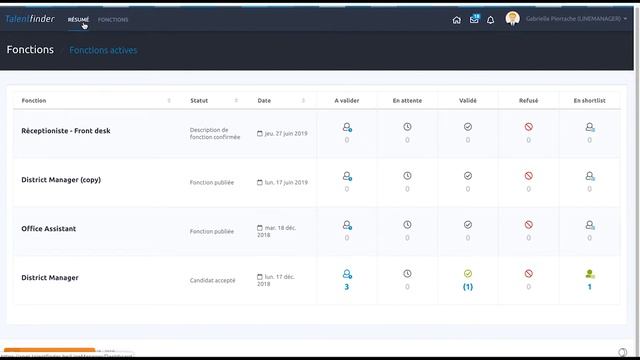Open shortlist icon for Office Assistant
Screen dimensions: 640x360
pos(590,225)
